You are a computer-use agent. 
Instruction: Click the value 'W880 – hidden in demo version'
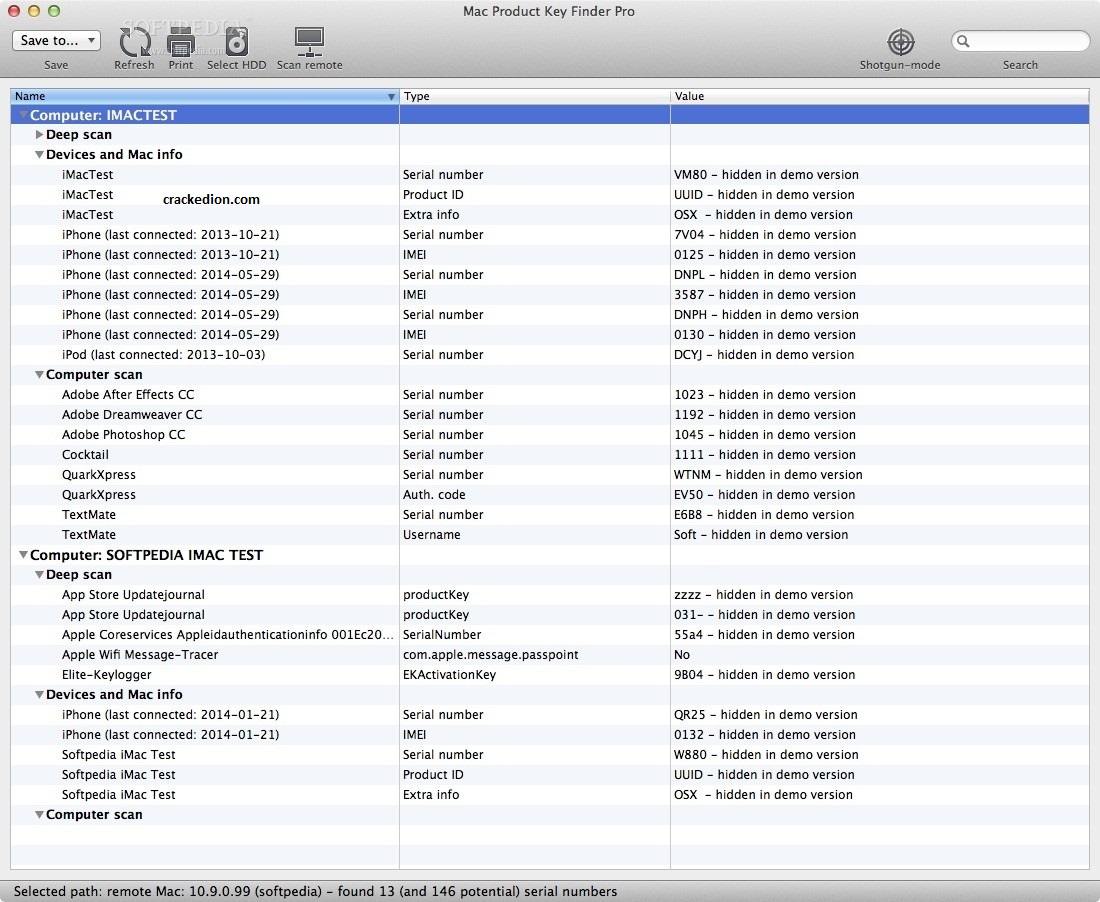pyautogui.click(x=766, y=755)
